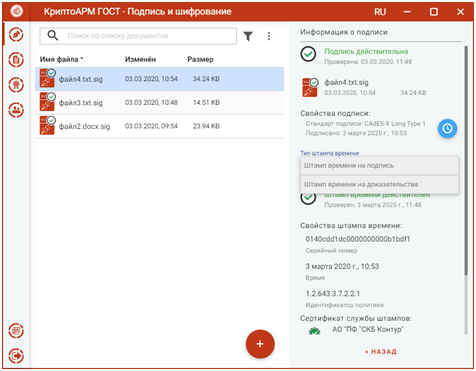The image size is (476, 371).
Task: Click into the document list search field
Action: point(138,36)
